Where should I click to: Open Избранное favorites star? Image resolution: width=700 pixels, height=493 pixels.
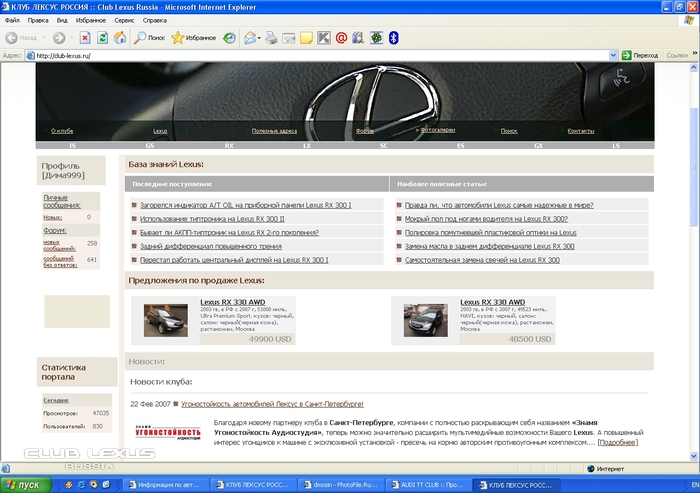(193, 38)
